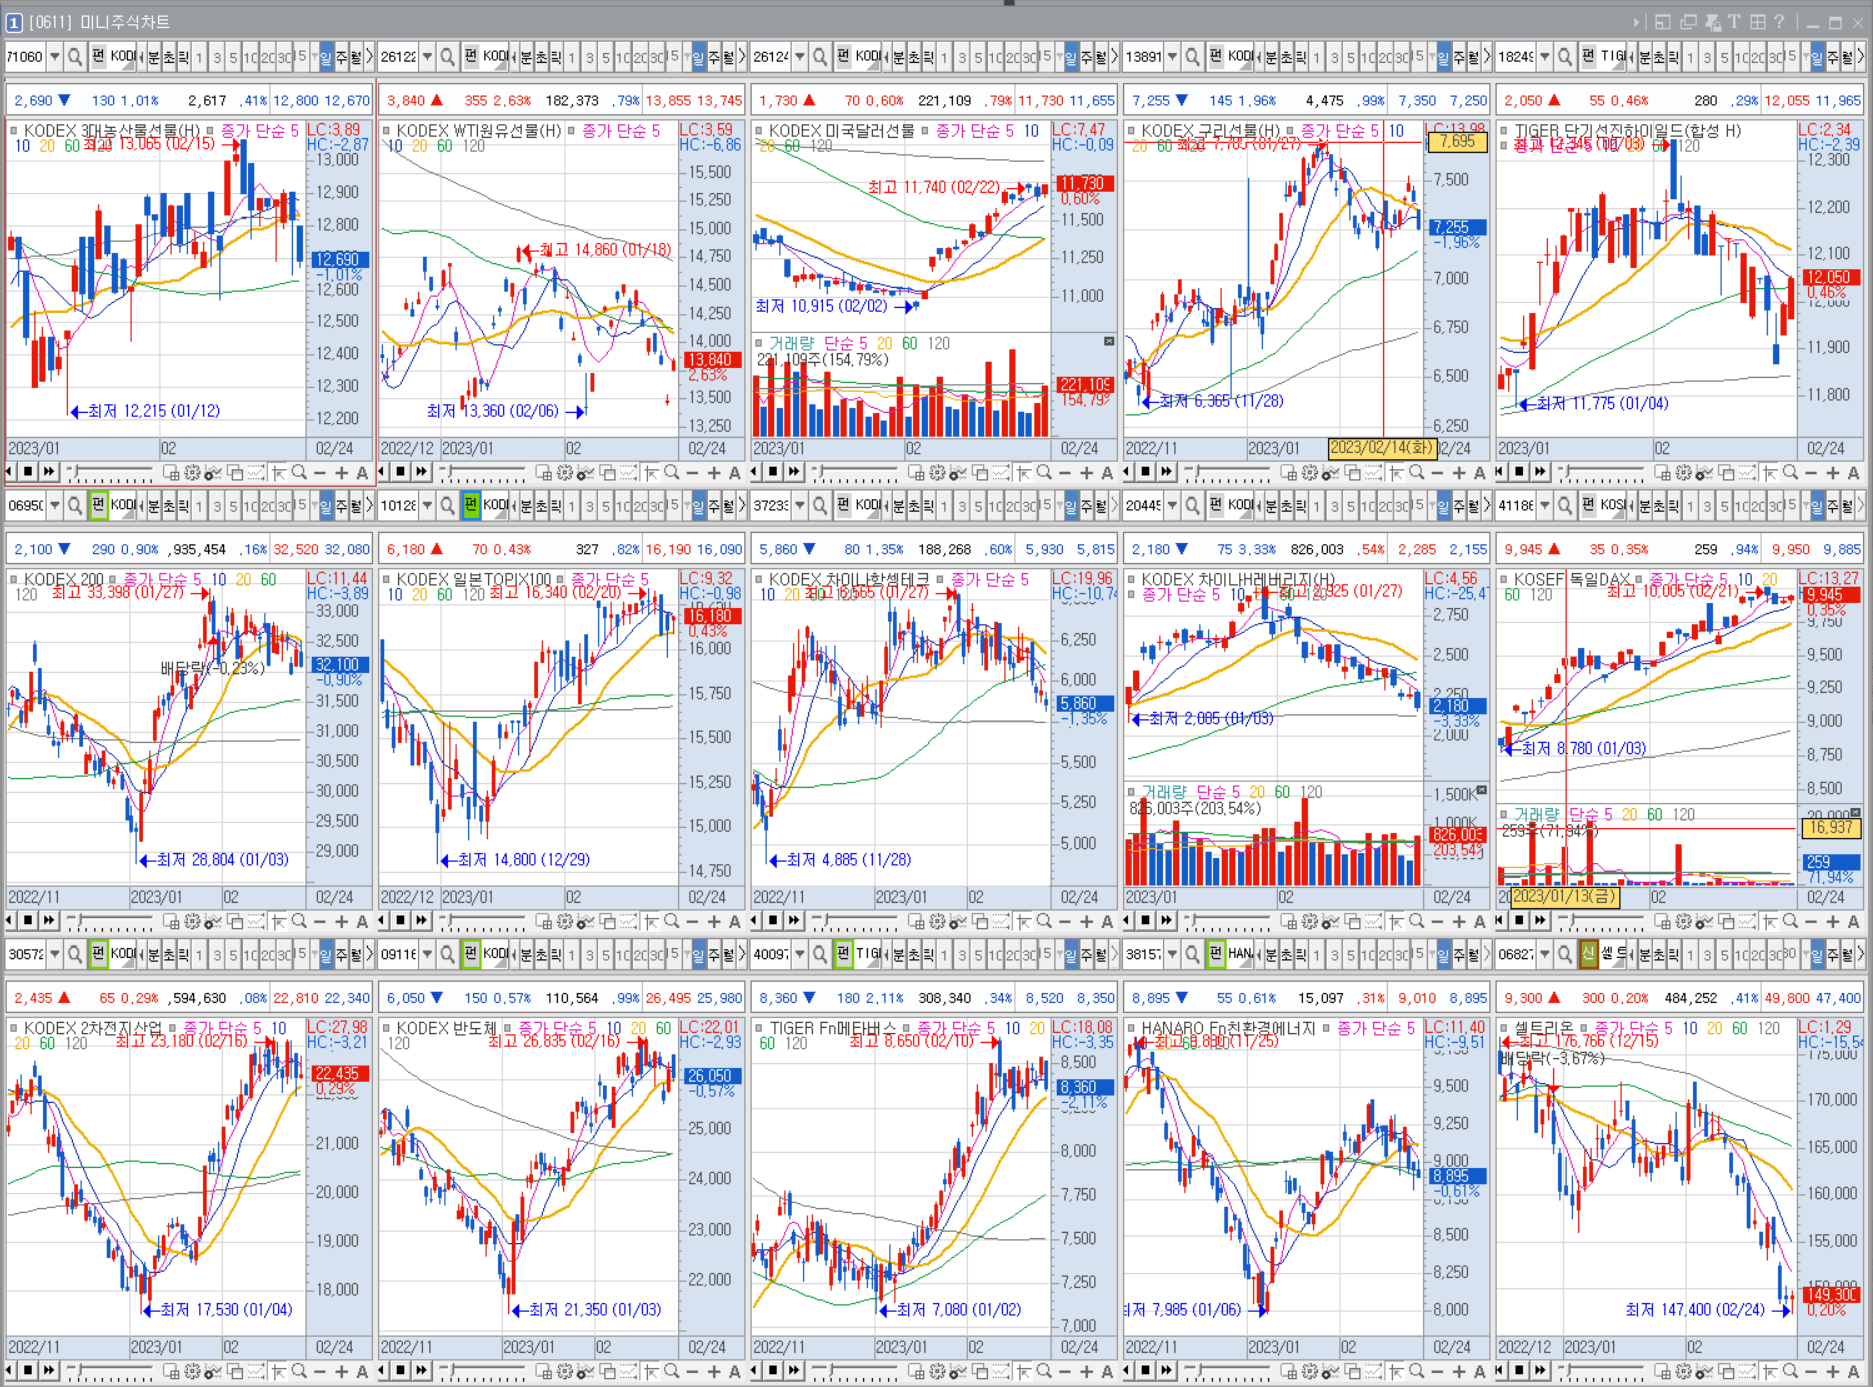Click the scroll slider under HANARO Fn친환경에너지 chart
Viewport: 1873px width, 1387px height.
click(x=1228, y=1370)
